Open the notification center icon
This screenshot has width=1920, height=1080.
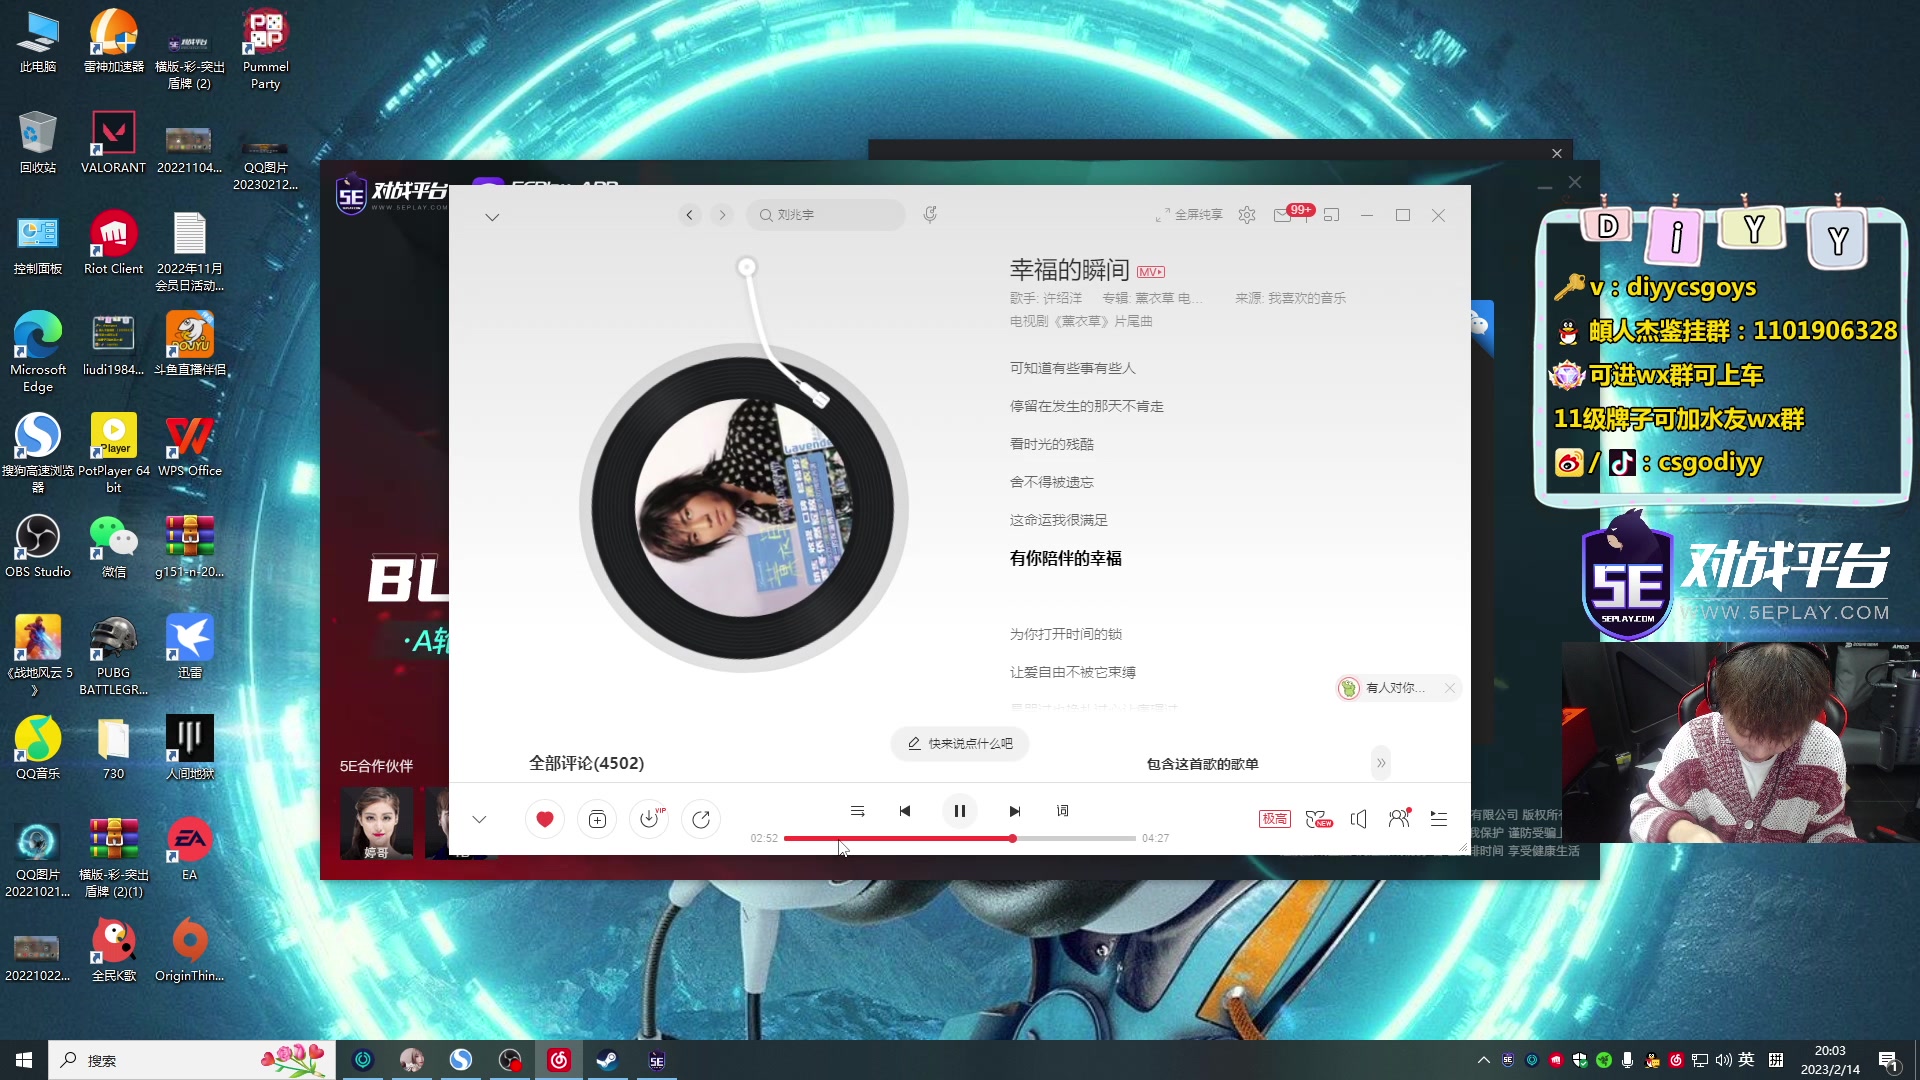coord(1888,1061)
